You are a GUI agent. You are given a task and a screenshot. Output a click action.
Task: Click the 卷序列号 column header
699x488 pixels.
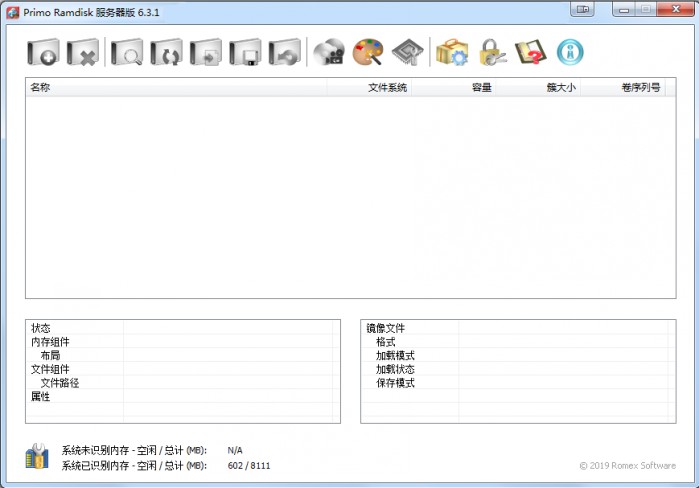tap(623, 87)
